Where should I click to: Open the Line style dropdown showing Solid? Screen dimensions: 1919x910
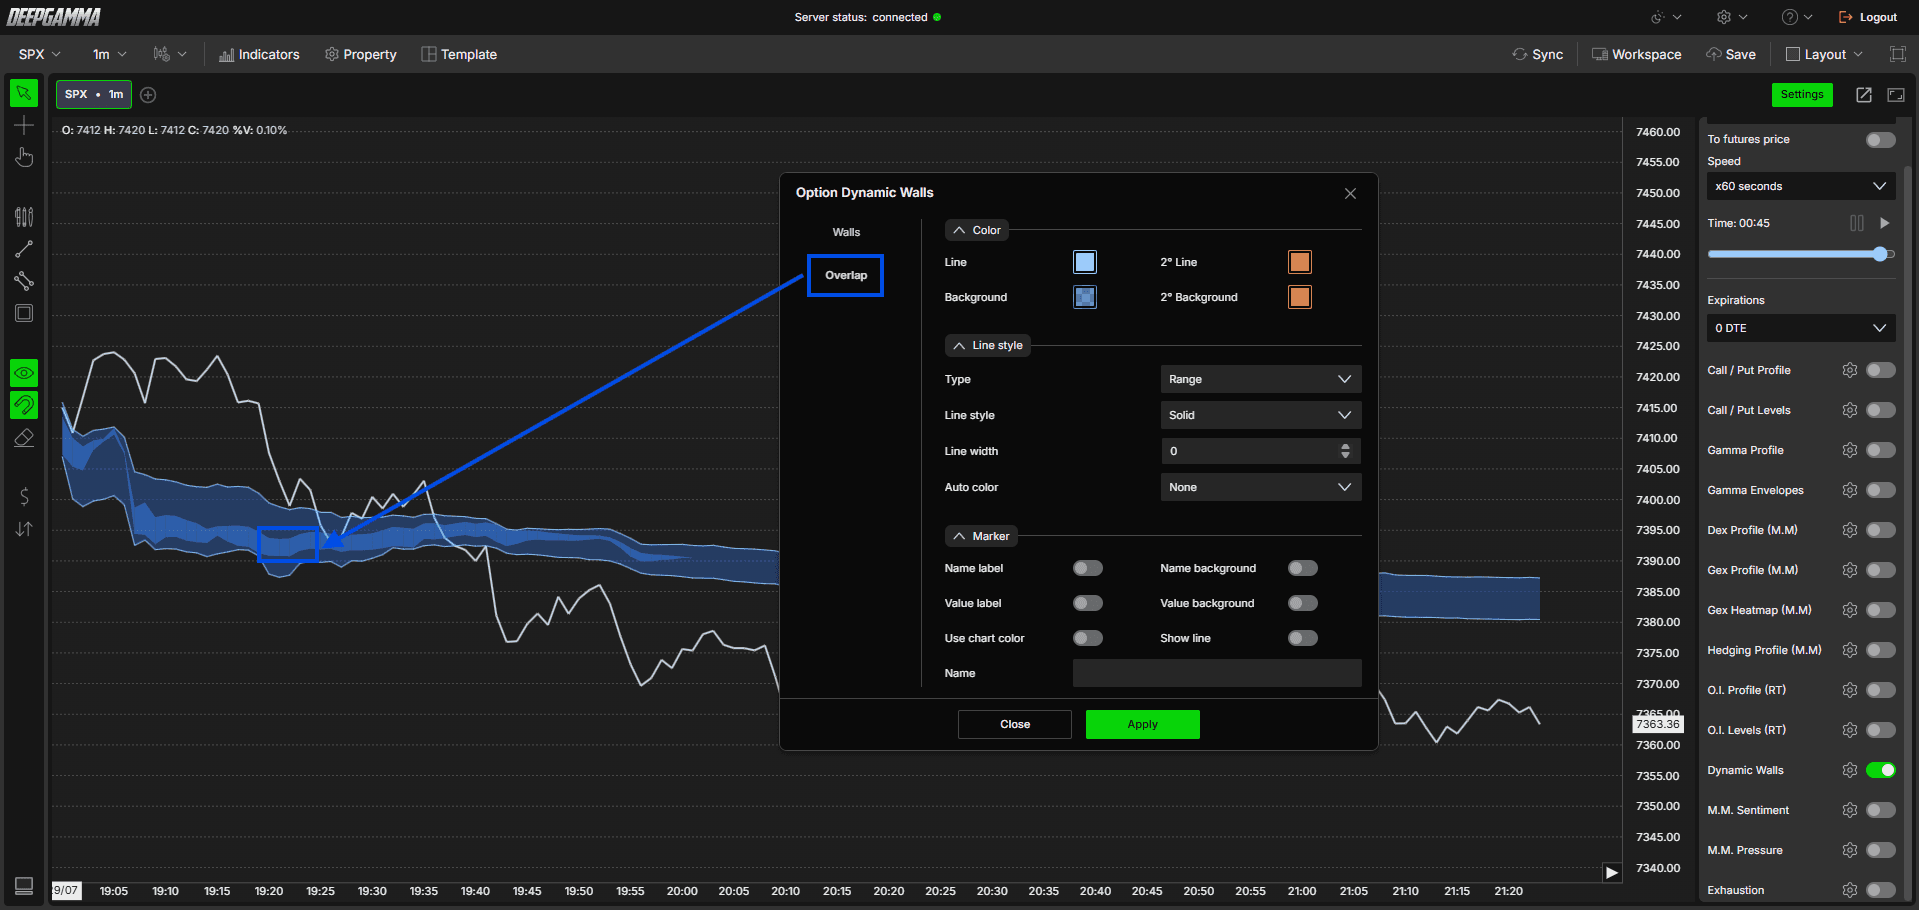[1261, 415]
